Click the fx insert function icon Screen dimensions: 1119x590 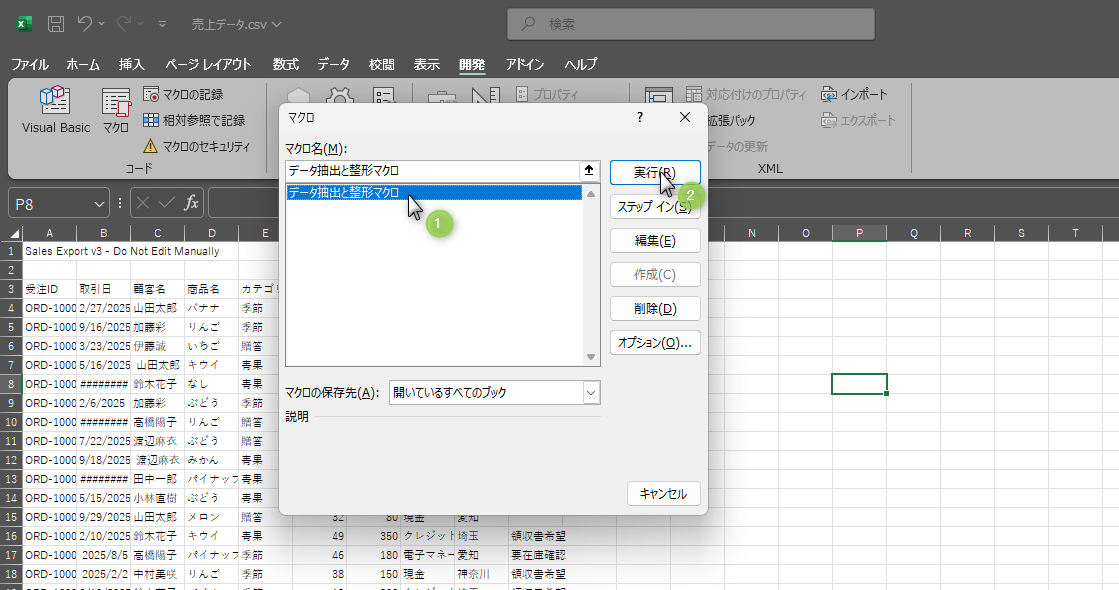pyautogui.click(x=191, y=203)
